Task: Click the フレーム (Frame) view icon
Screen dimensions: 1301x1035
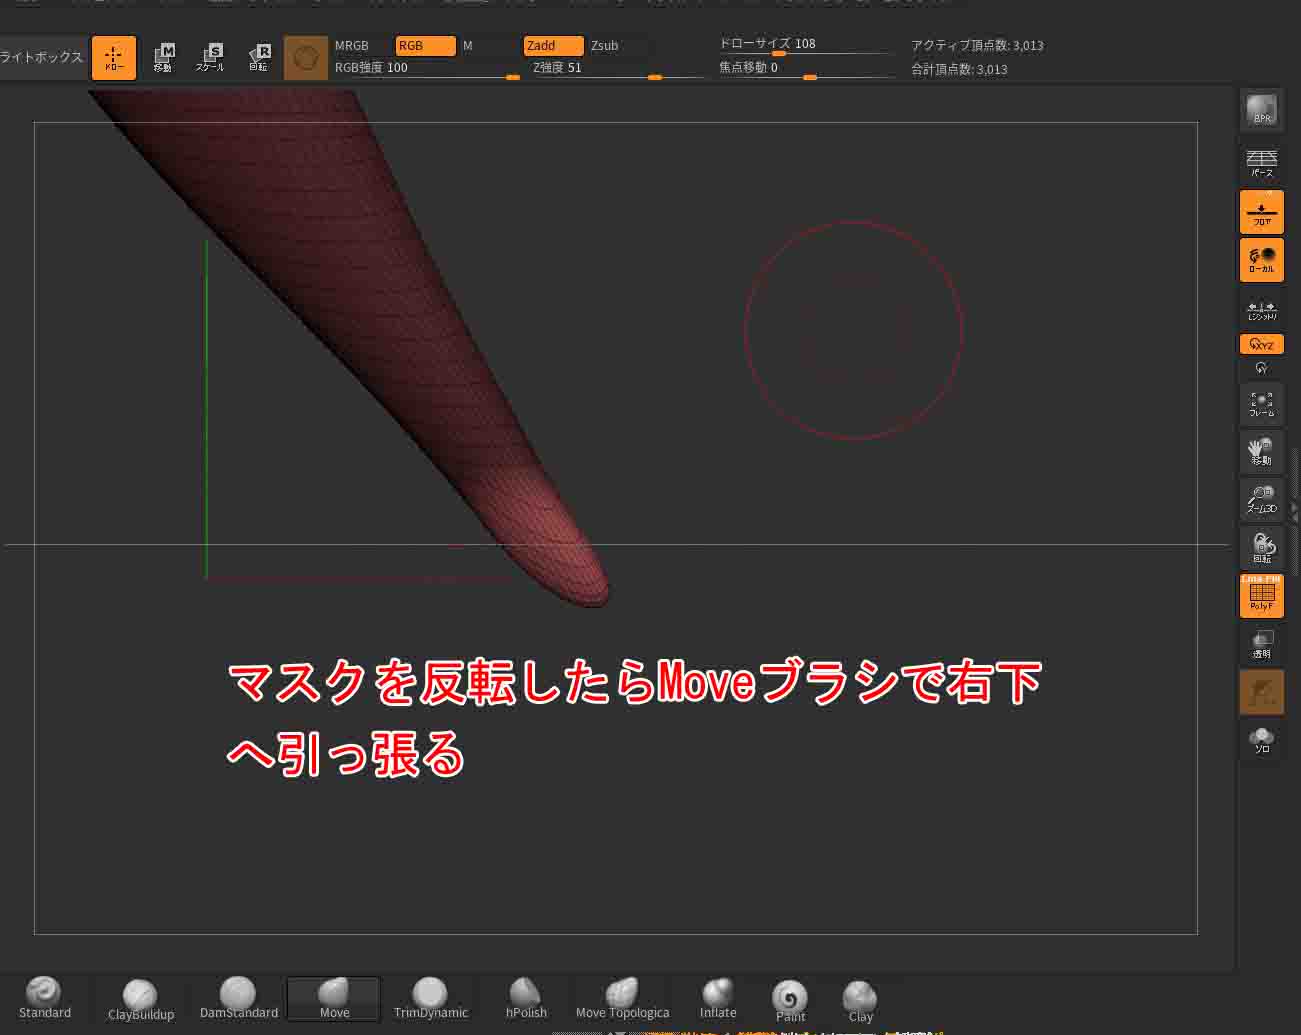Action: point(1261,404)
